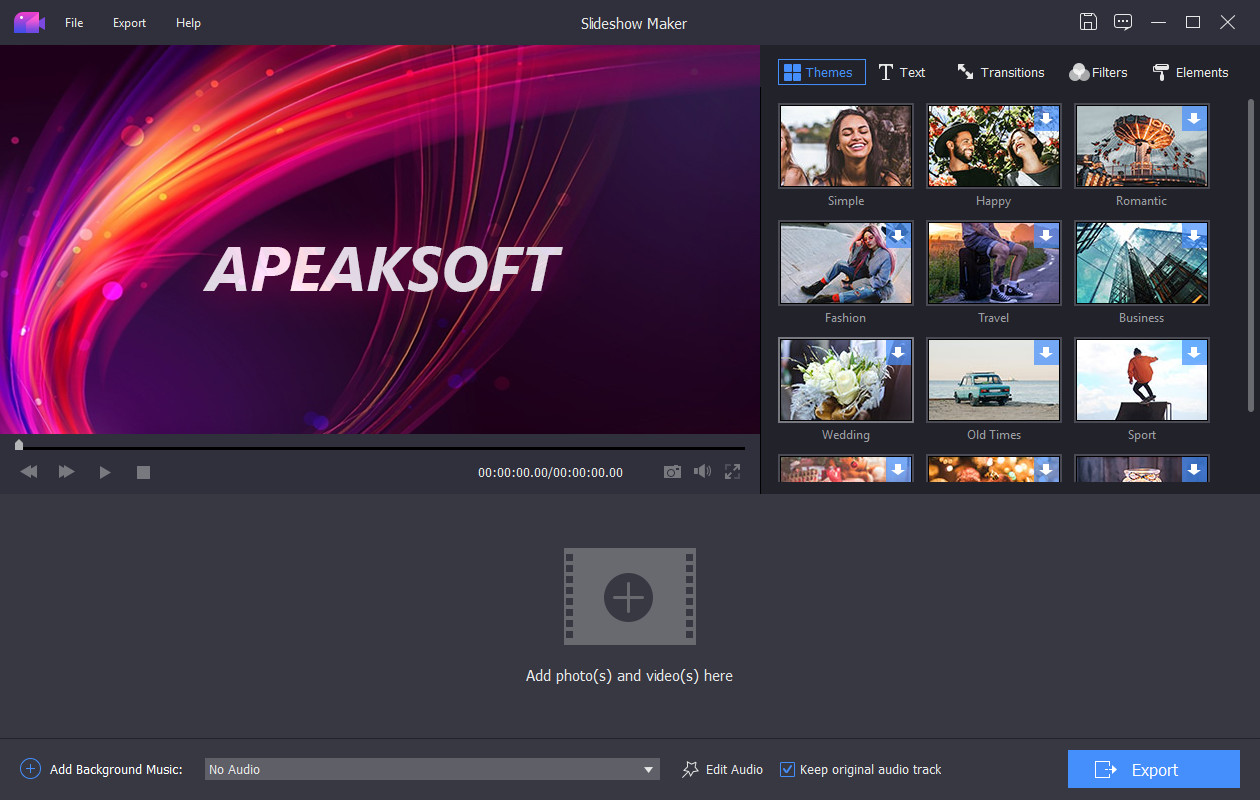Click the Add Background Music plus icon
1260x800 pixels.
point(30,769)
